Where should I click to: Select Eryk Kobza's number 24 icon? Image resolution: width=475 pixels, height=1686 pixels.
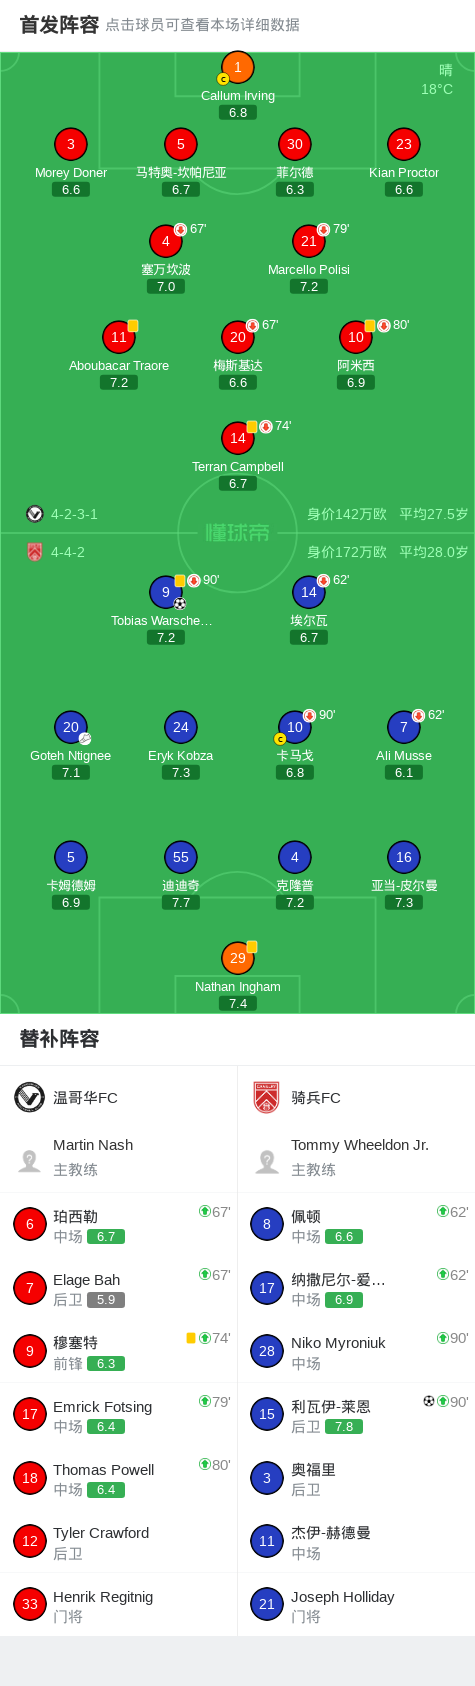(x=181, y=727)
